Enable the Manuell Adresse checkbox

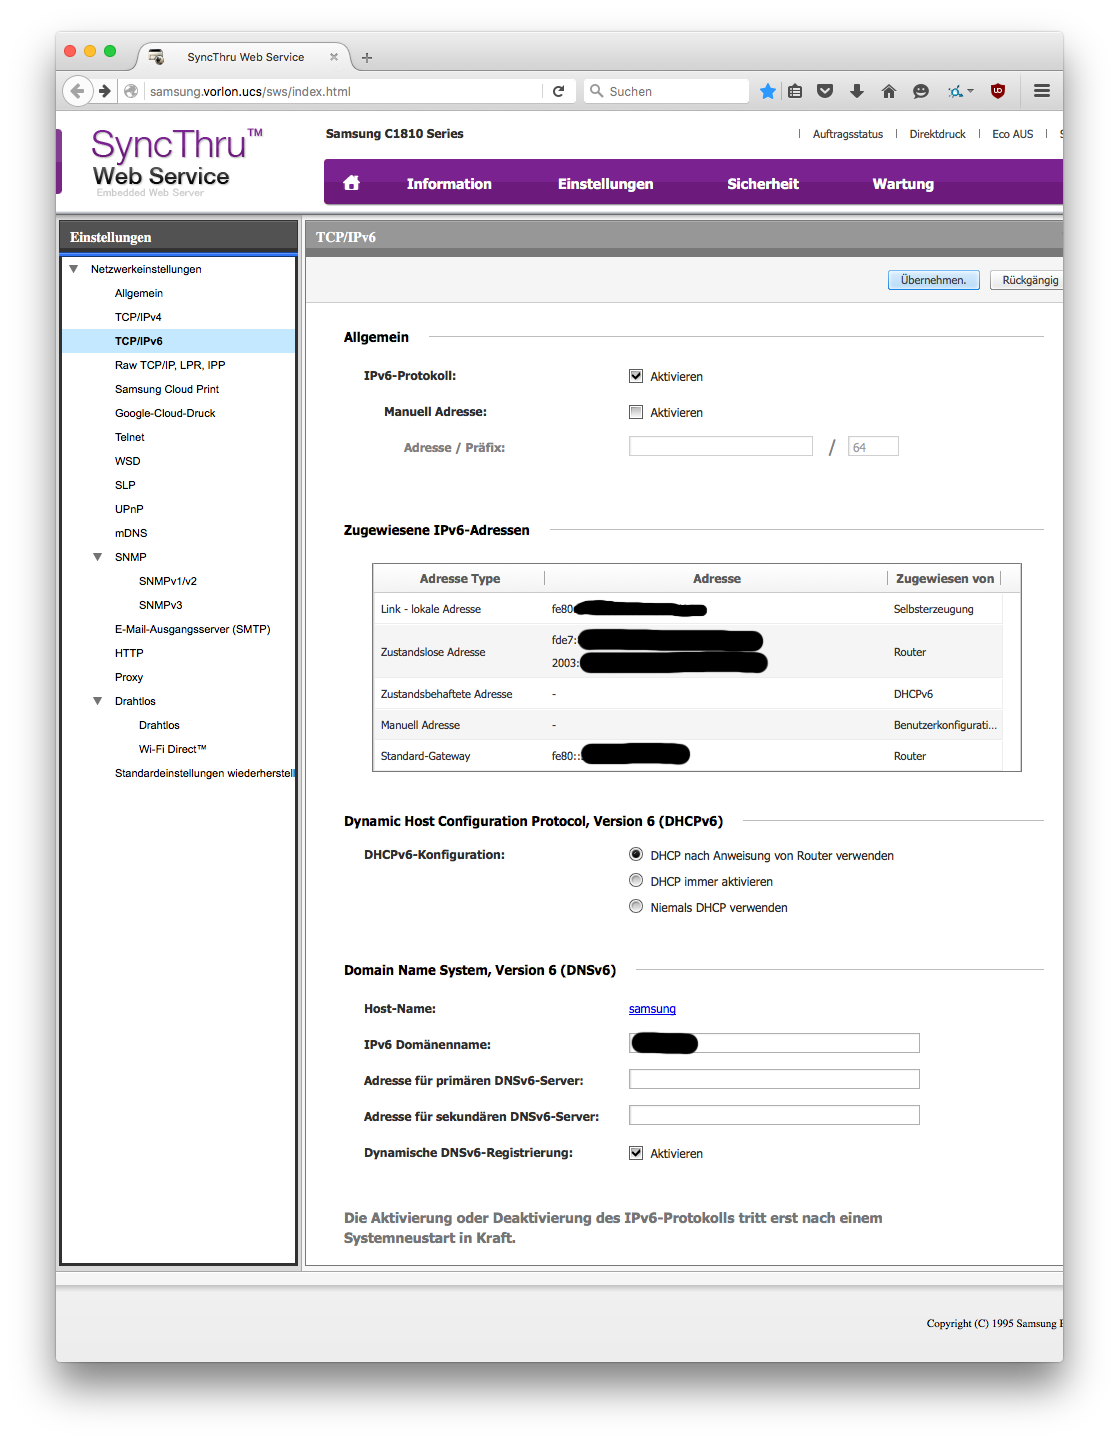pyautogui.click(x=636, y=412)
